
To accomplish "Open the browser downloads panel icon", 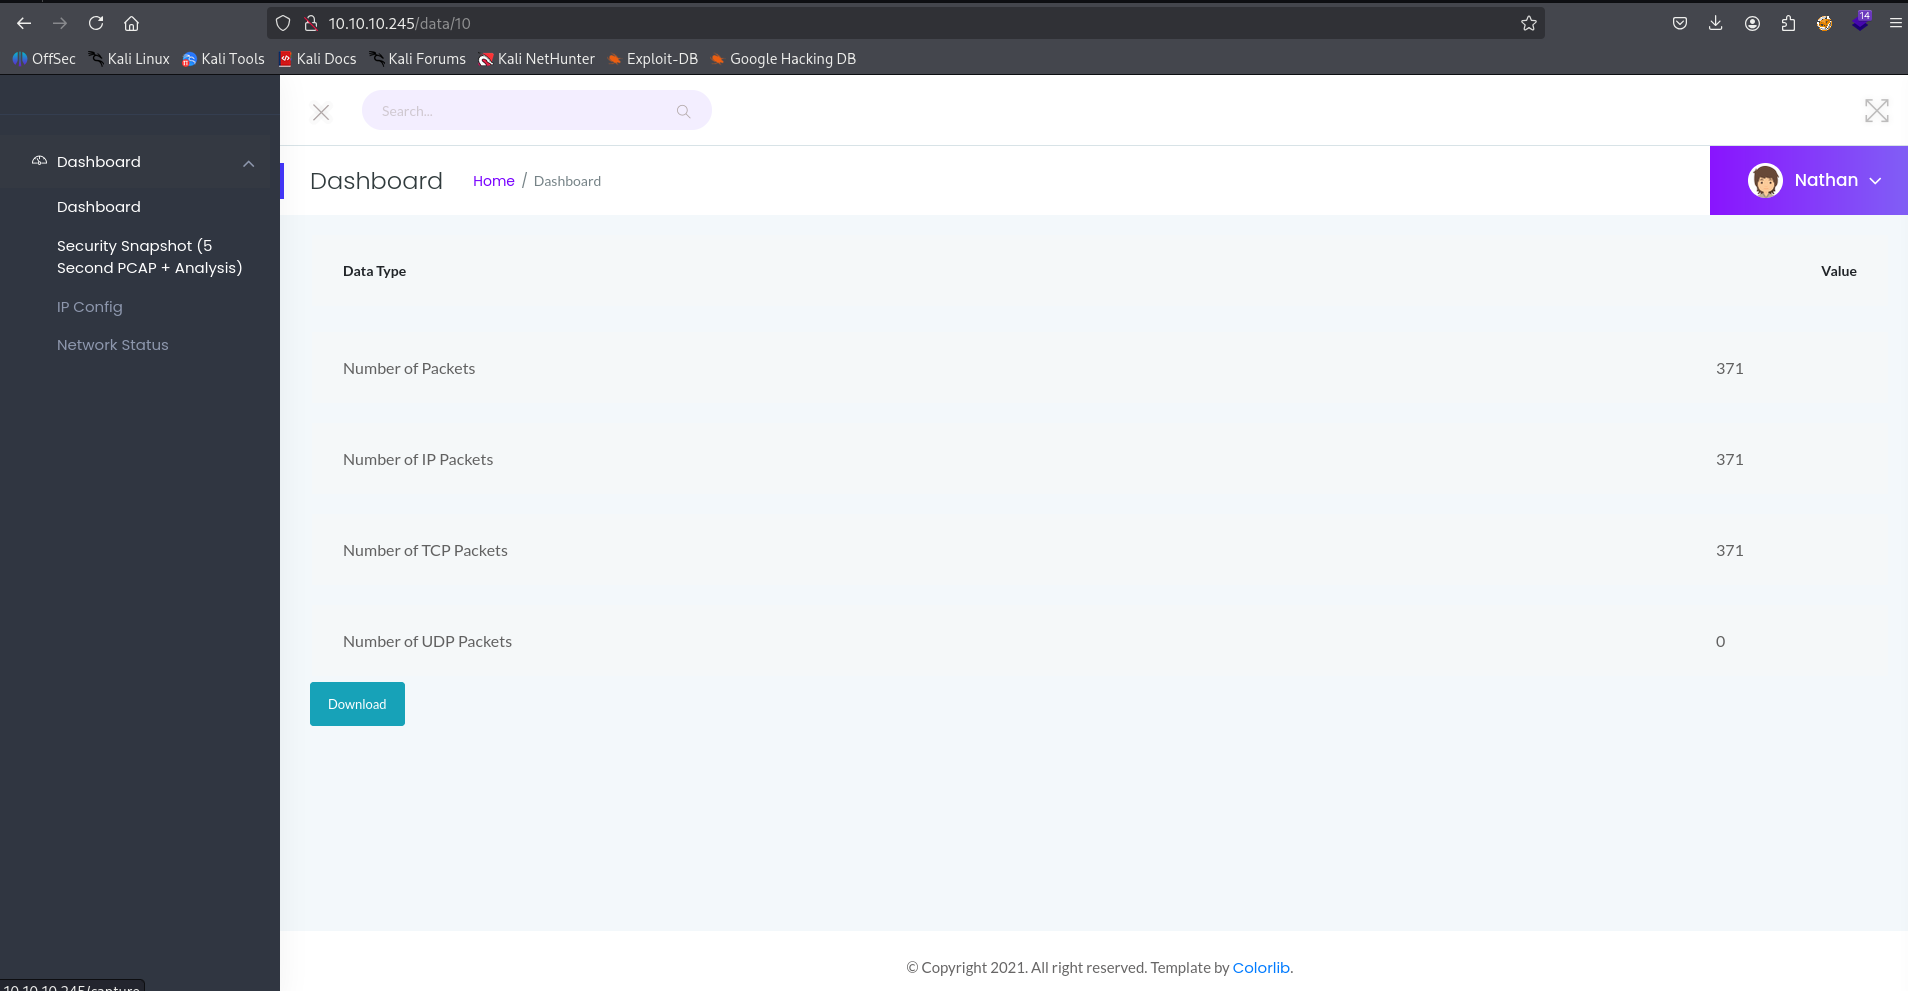I will point(1716,22).
